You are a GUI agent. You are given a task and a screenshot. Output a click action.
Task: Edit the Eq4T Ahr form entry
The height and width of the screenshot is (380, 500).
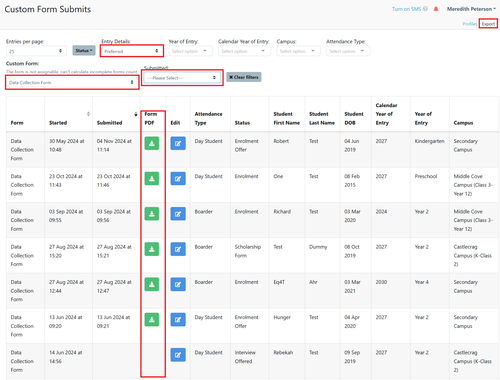pyautogui.click(x=178, y=284)
